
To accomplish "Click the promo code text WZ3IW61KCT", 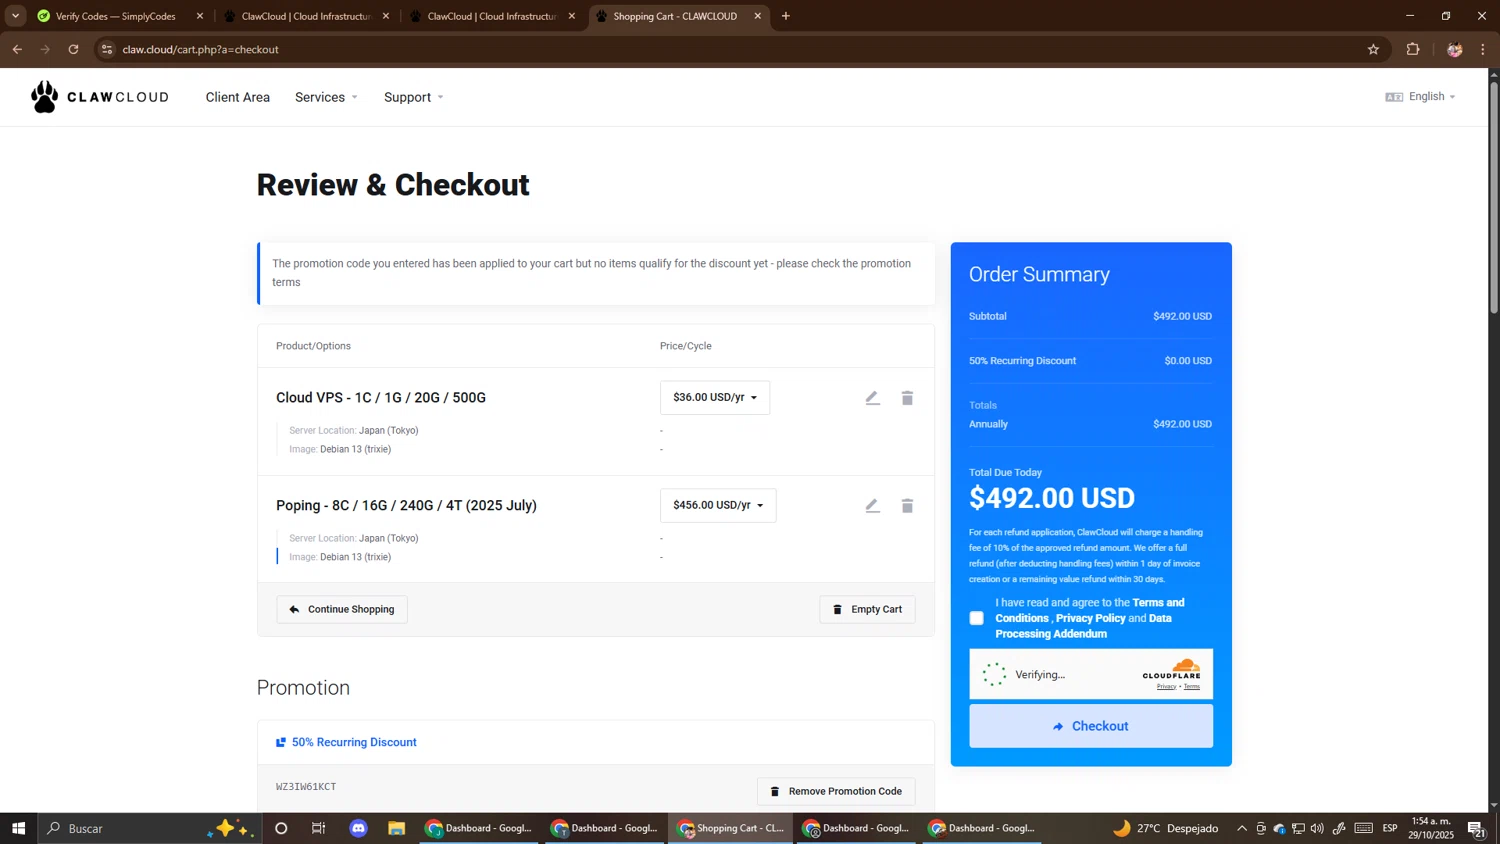I will click(x=306, y=787).
